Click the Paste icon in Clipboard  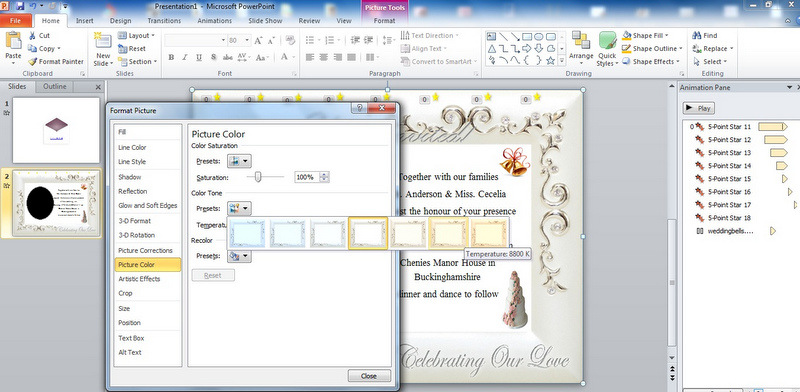(13, 41)
